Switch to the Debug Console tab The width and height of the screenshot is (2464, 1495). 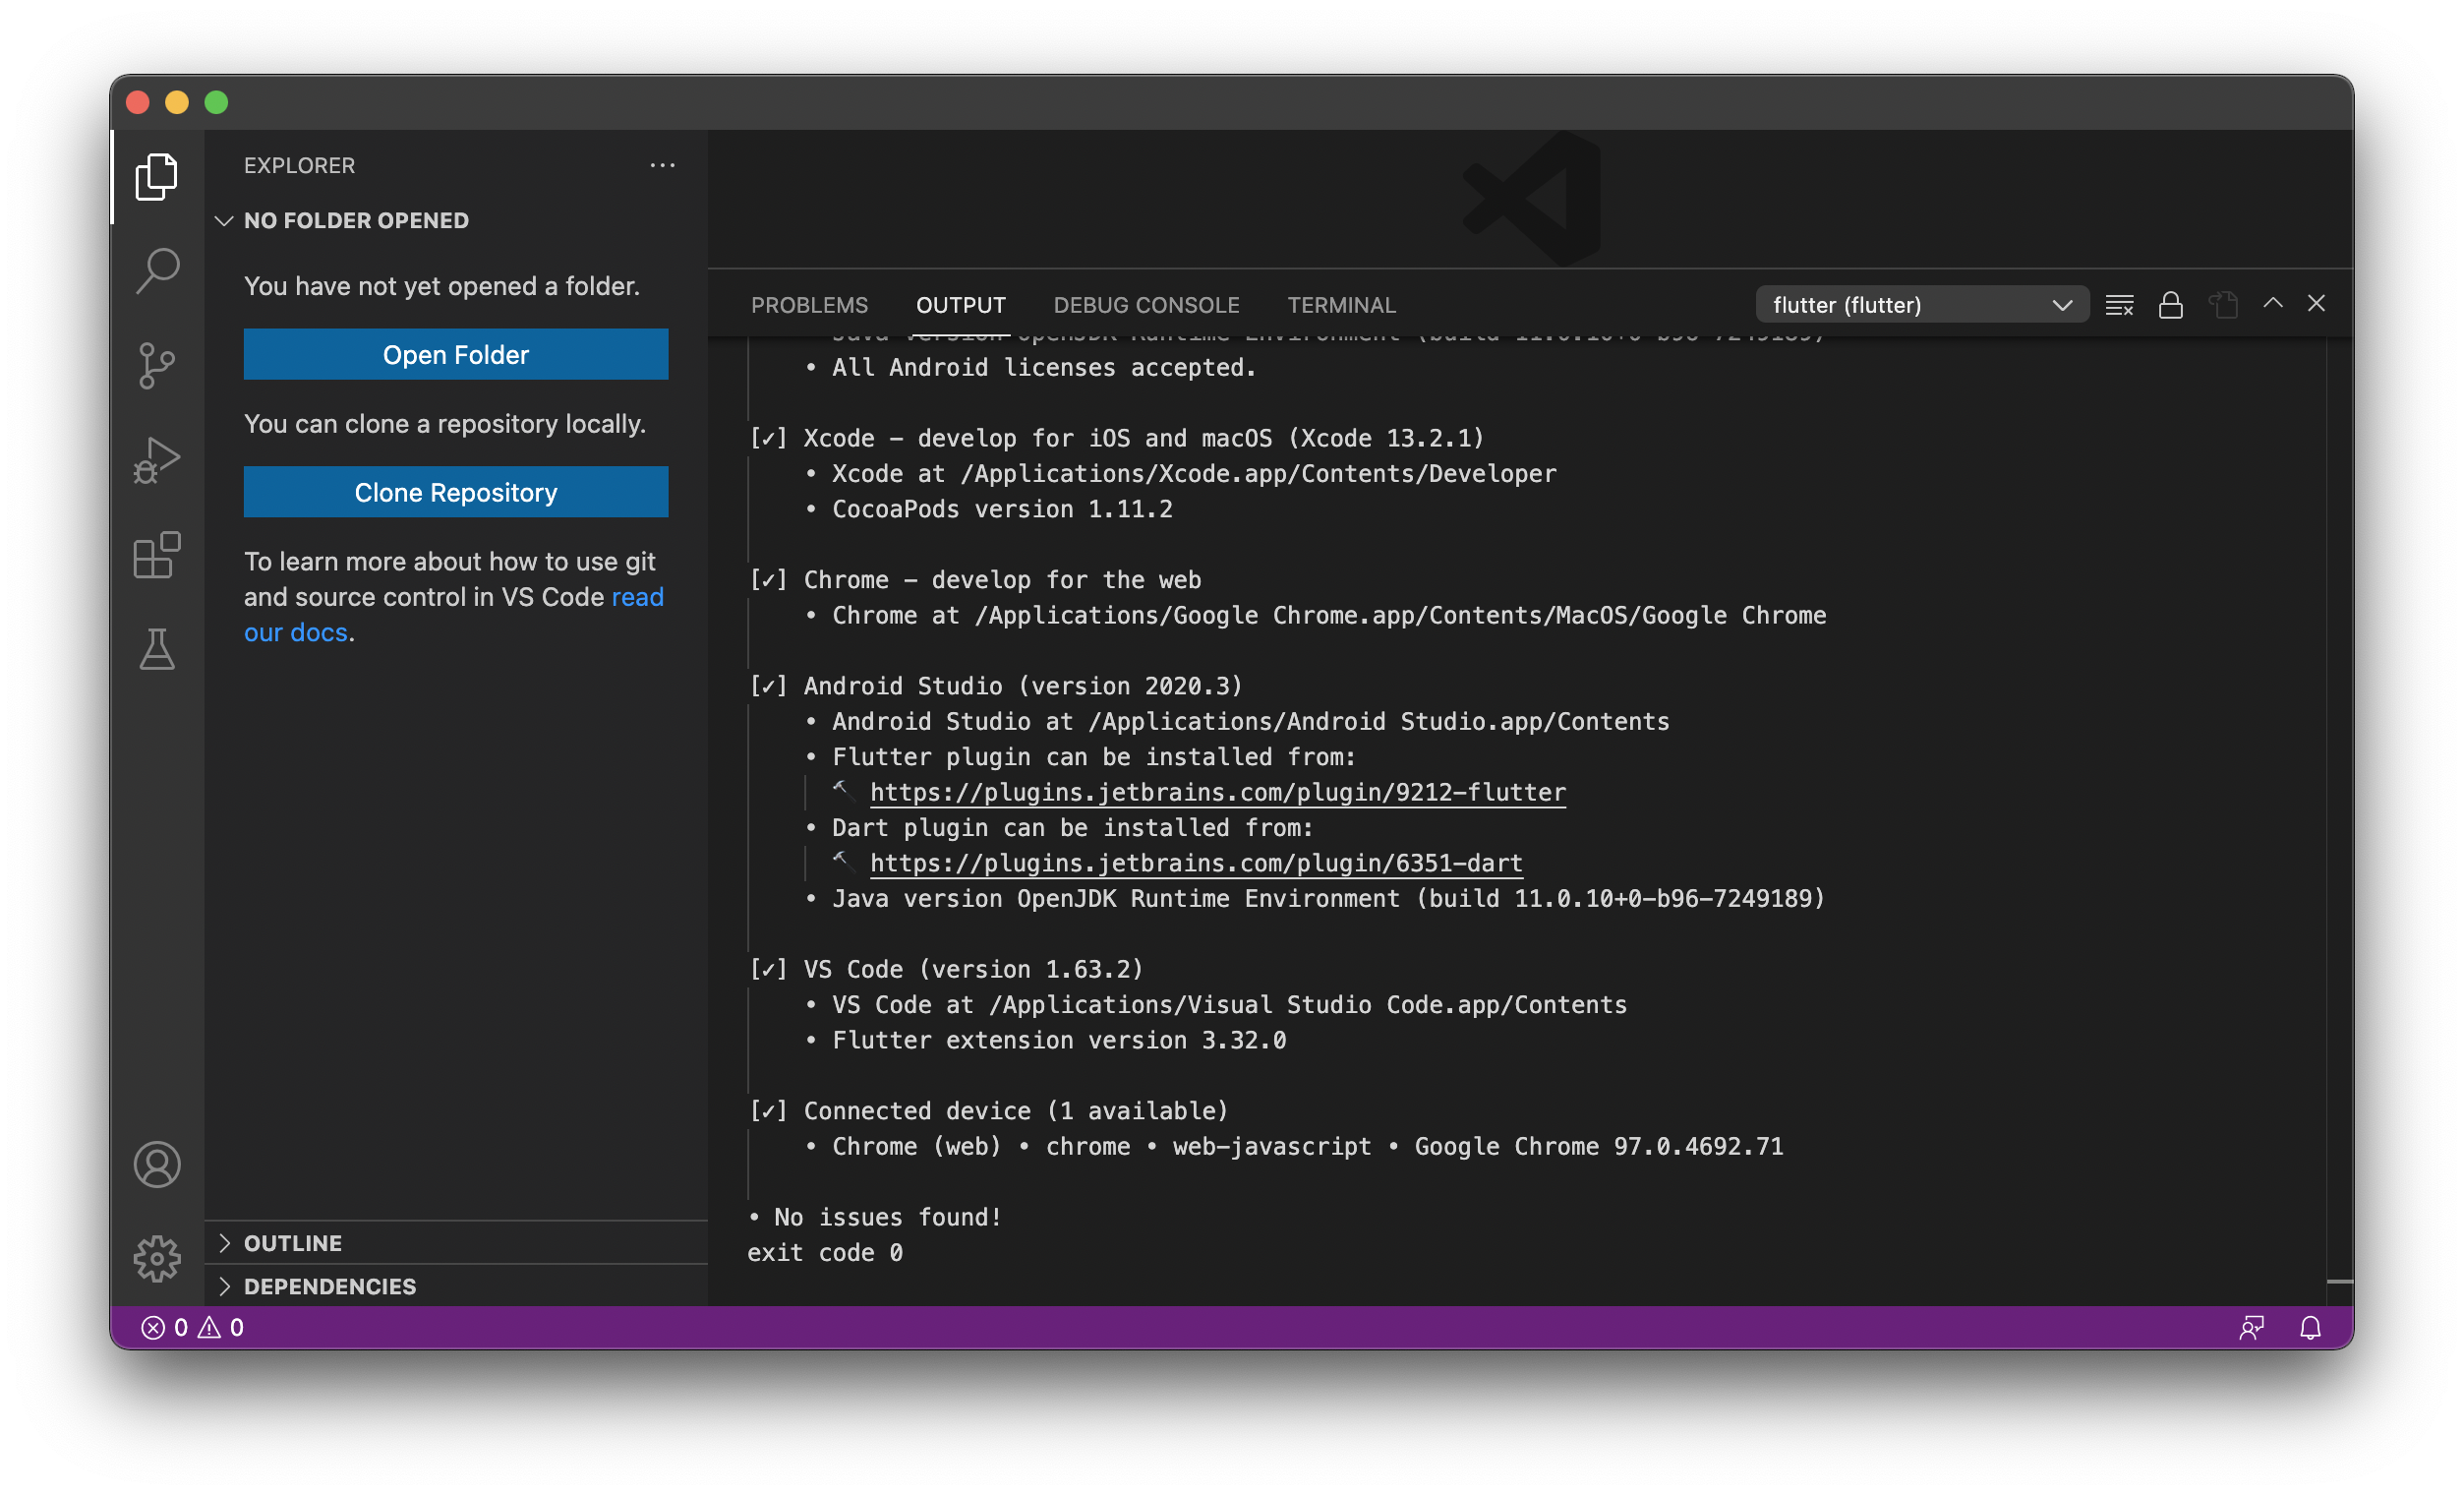(1146, 305)
